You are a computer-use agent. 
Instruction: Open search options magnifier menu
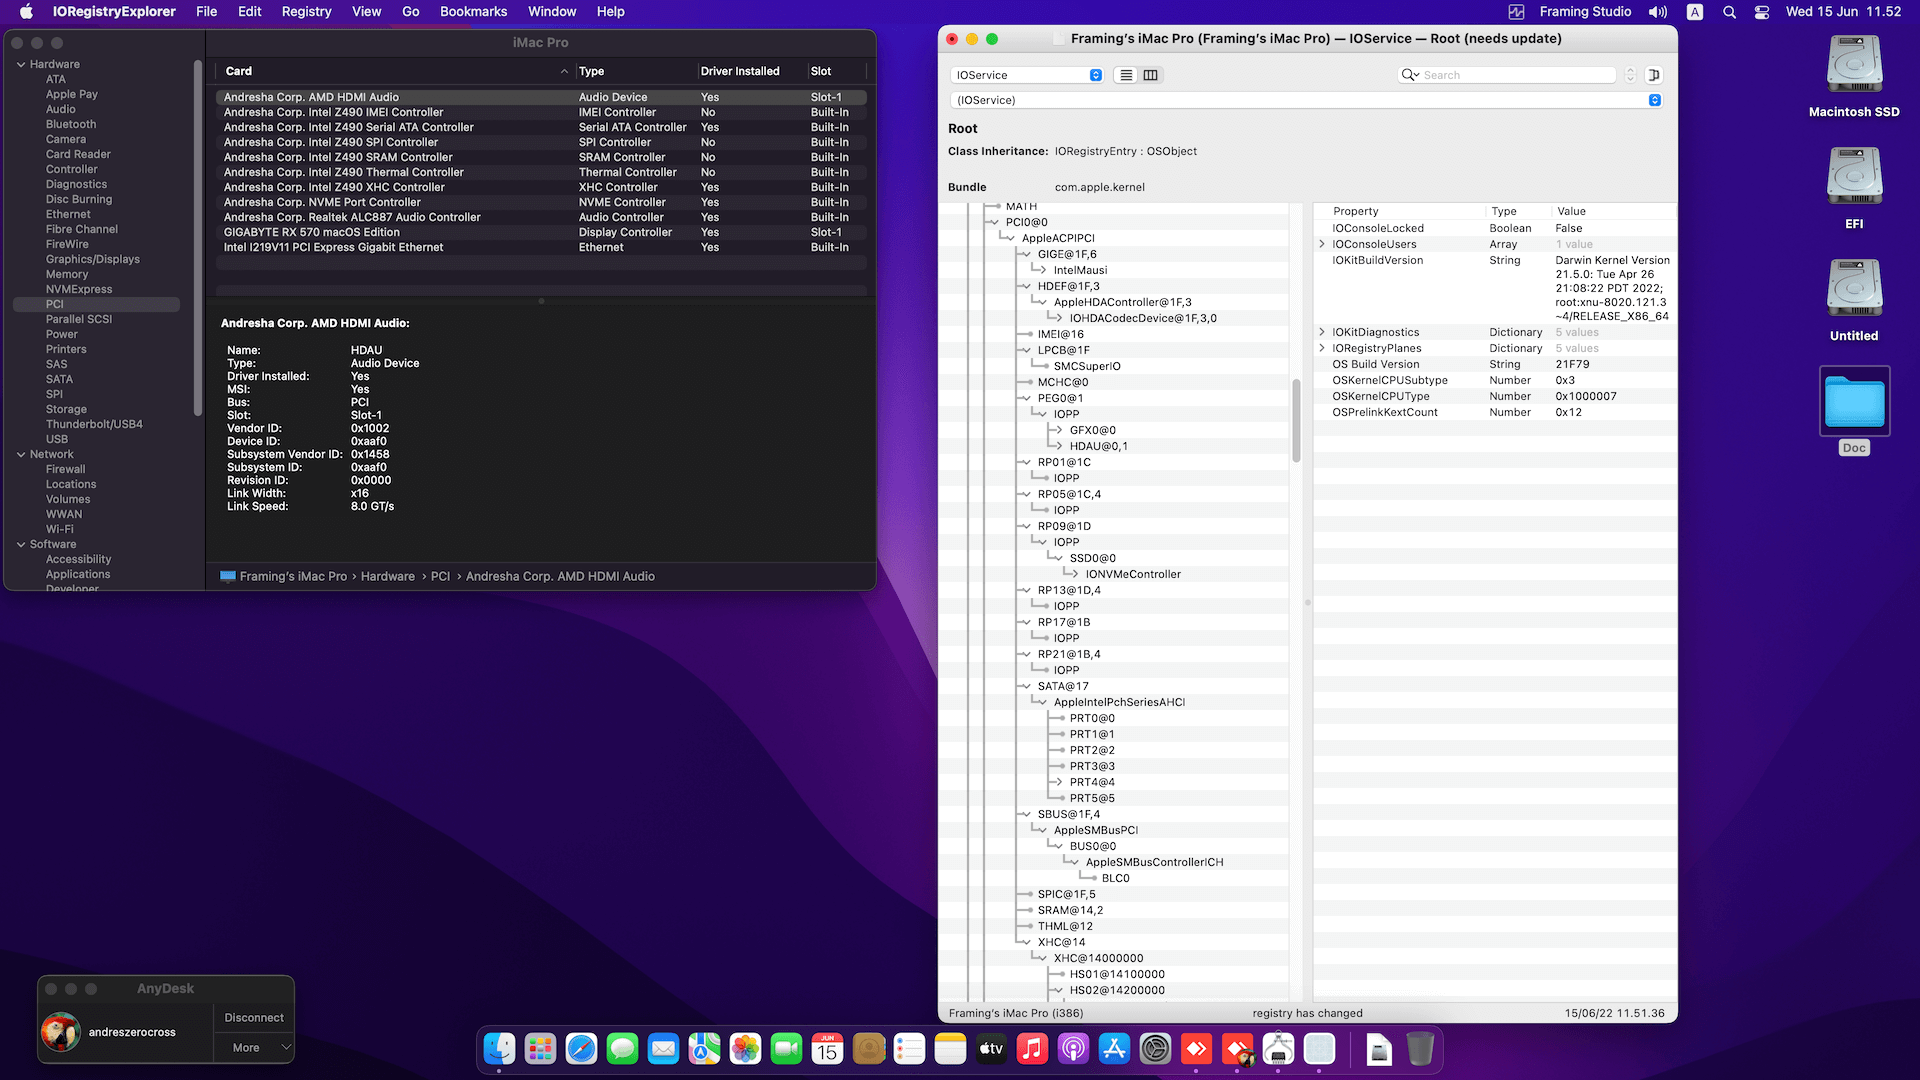point(1411,75)
